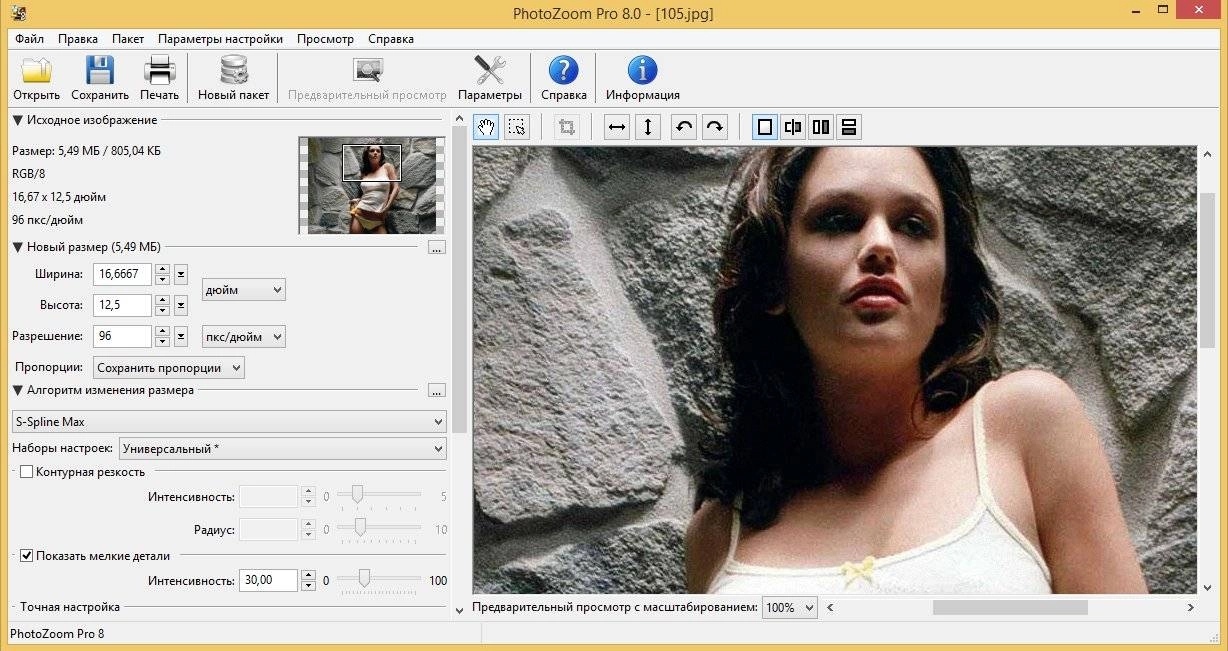Open Наборы настроек Универсальный dropdown
This screenshot has height=651, width=1228.
click(x=282, y=449)
